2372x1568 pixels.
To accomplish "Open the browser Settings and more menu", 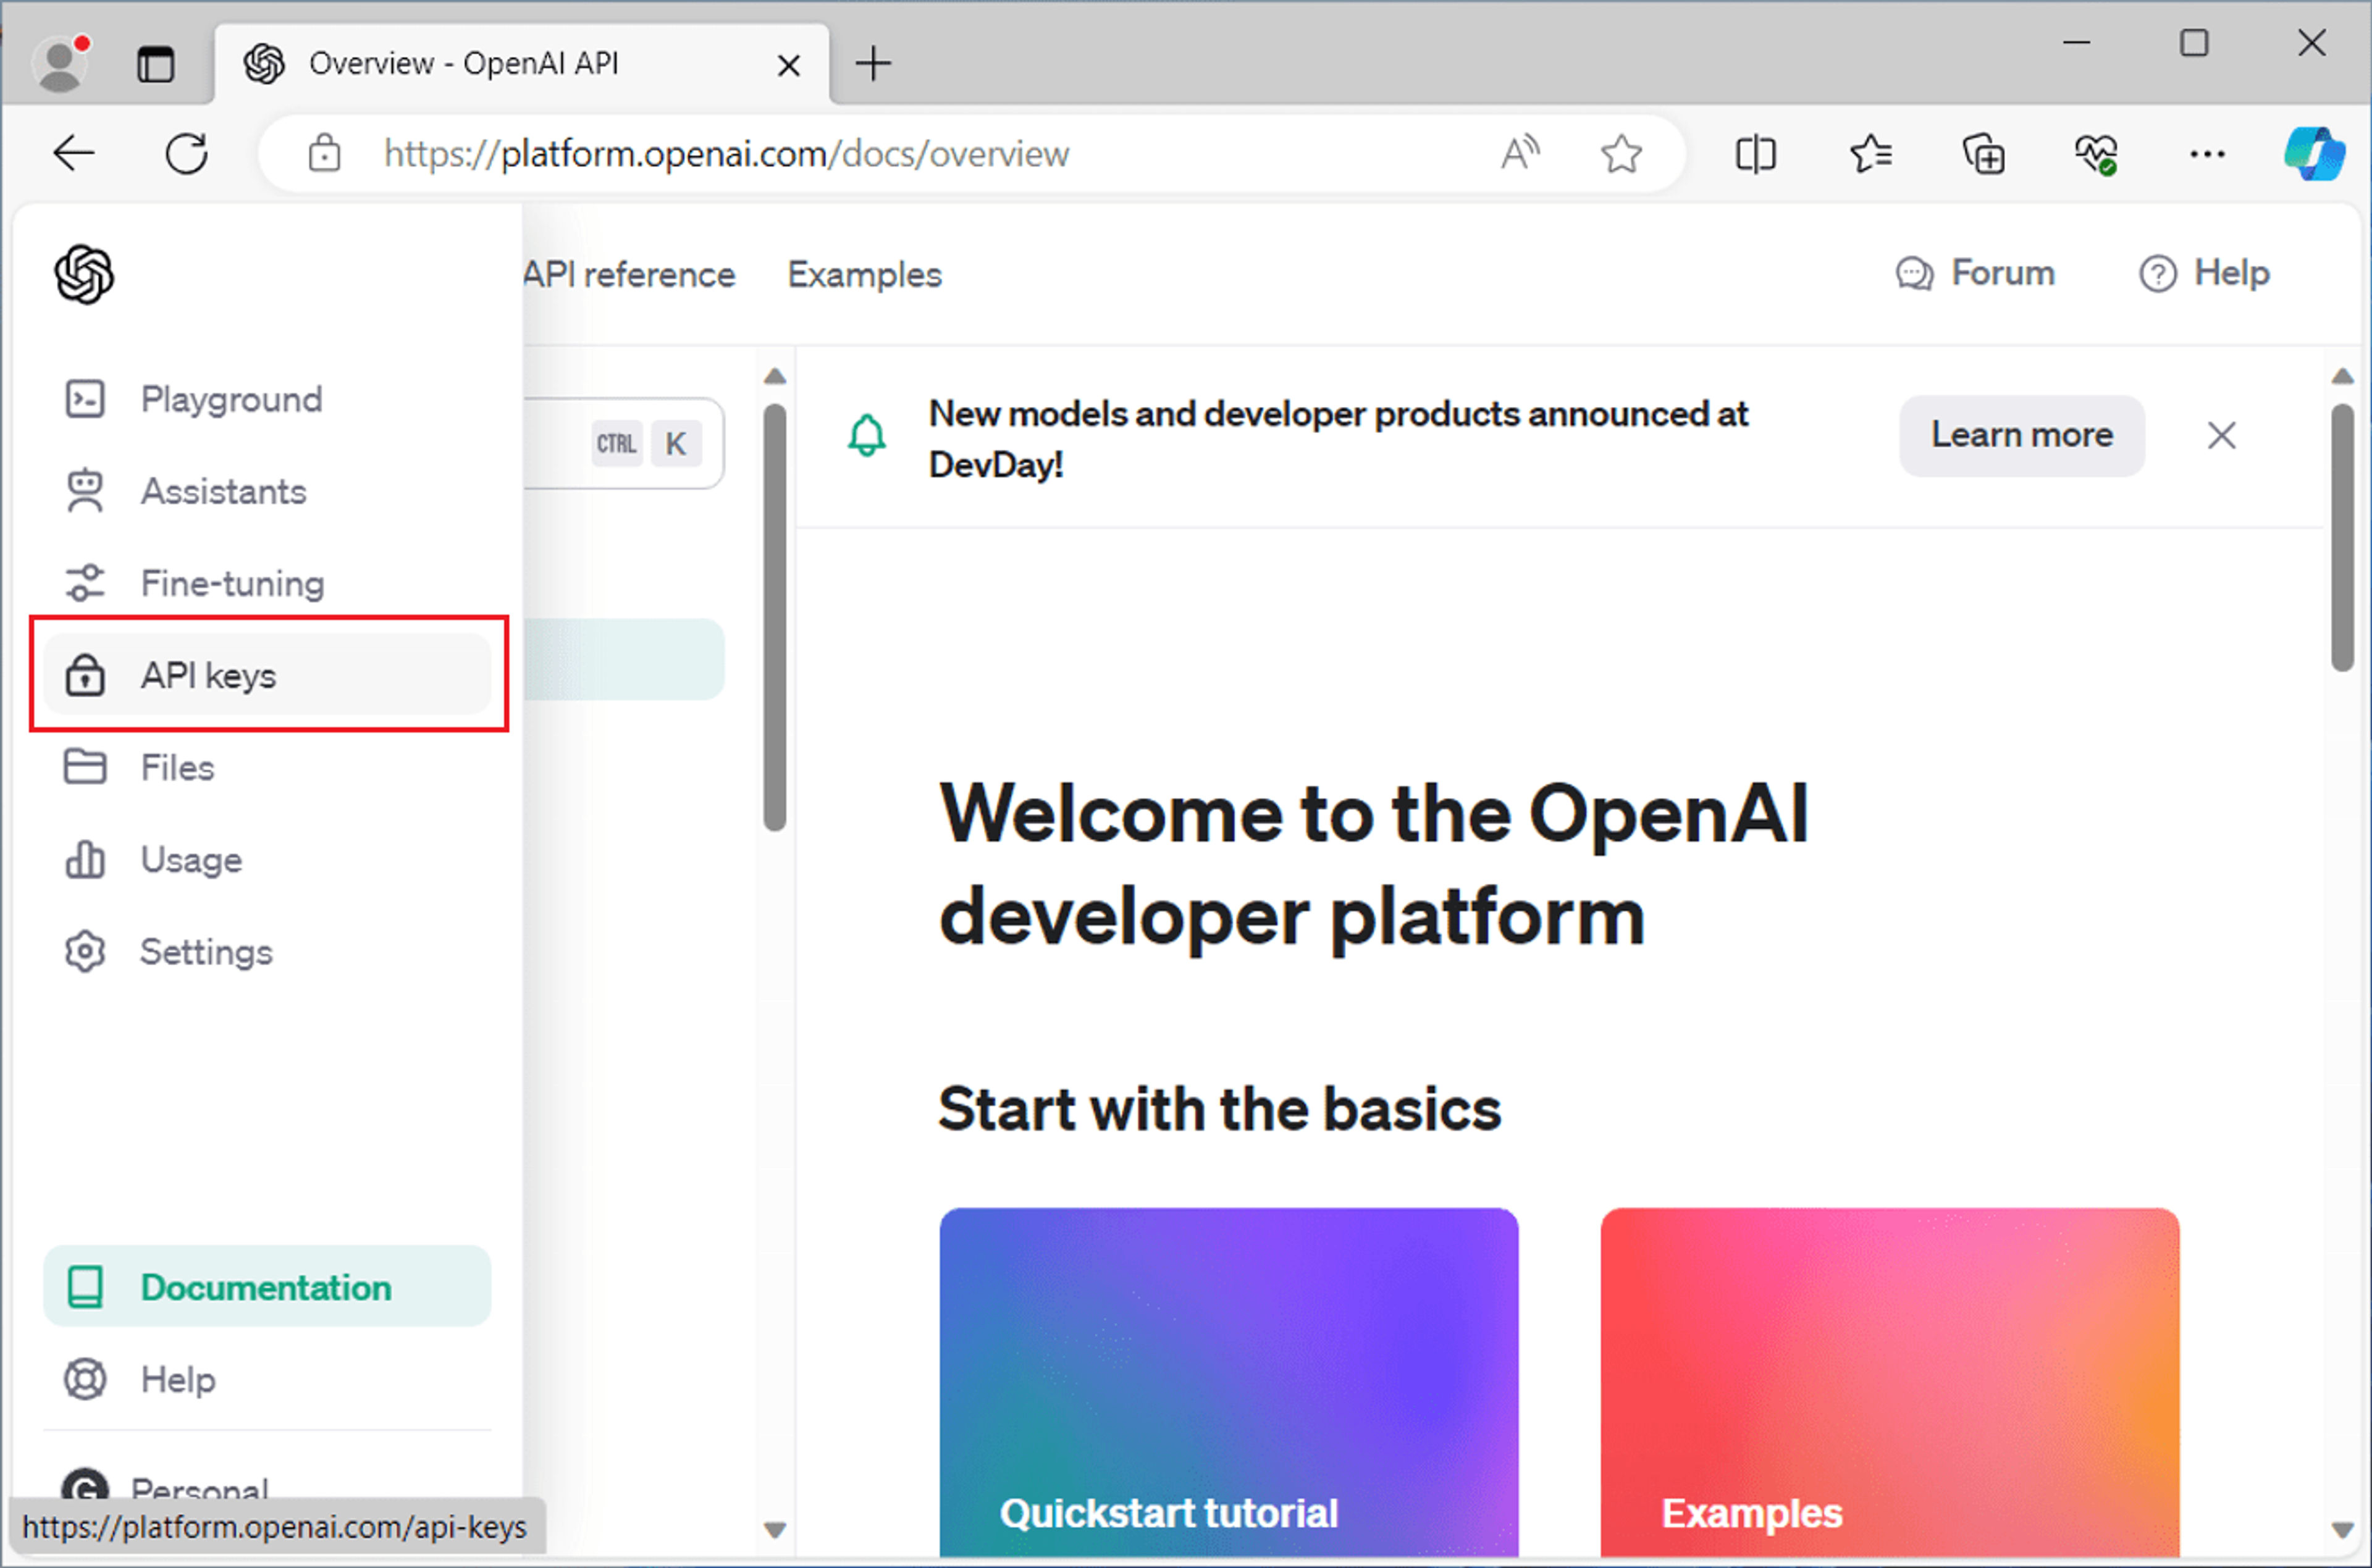I will 2207,154.
